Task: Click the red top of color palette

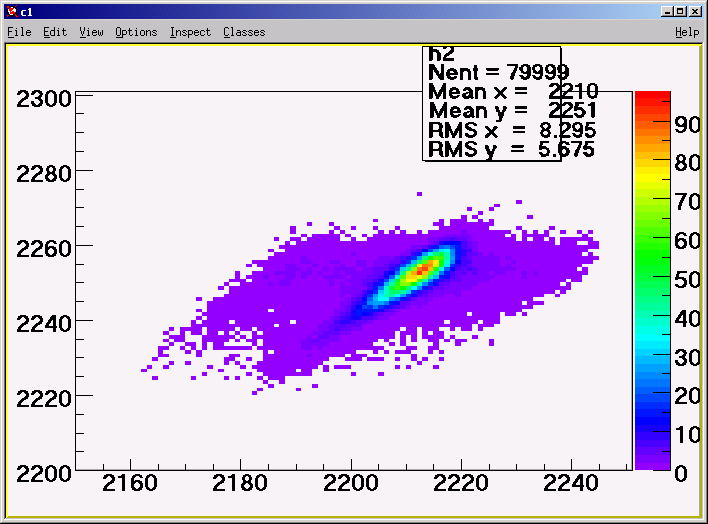Action: pos(652,97)
